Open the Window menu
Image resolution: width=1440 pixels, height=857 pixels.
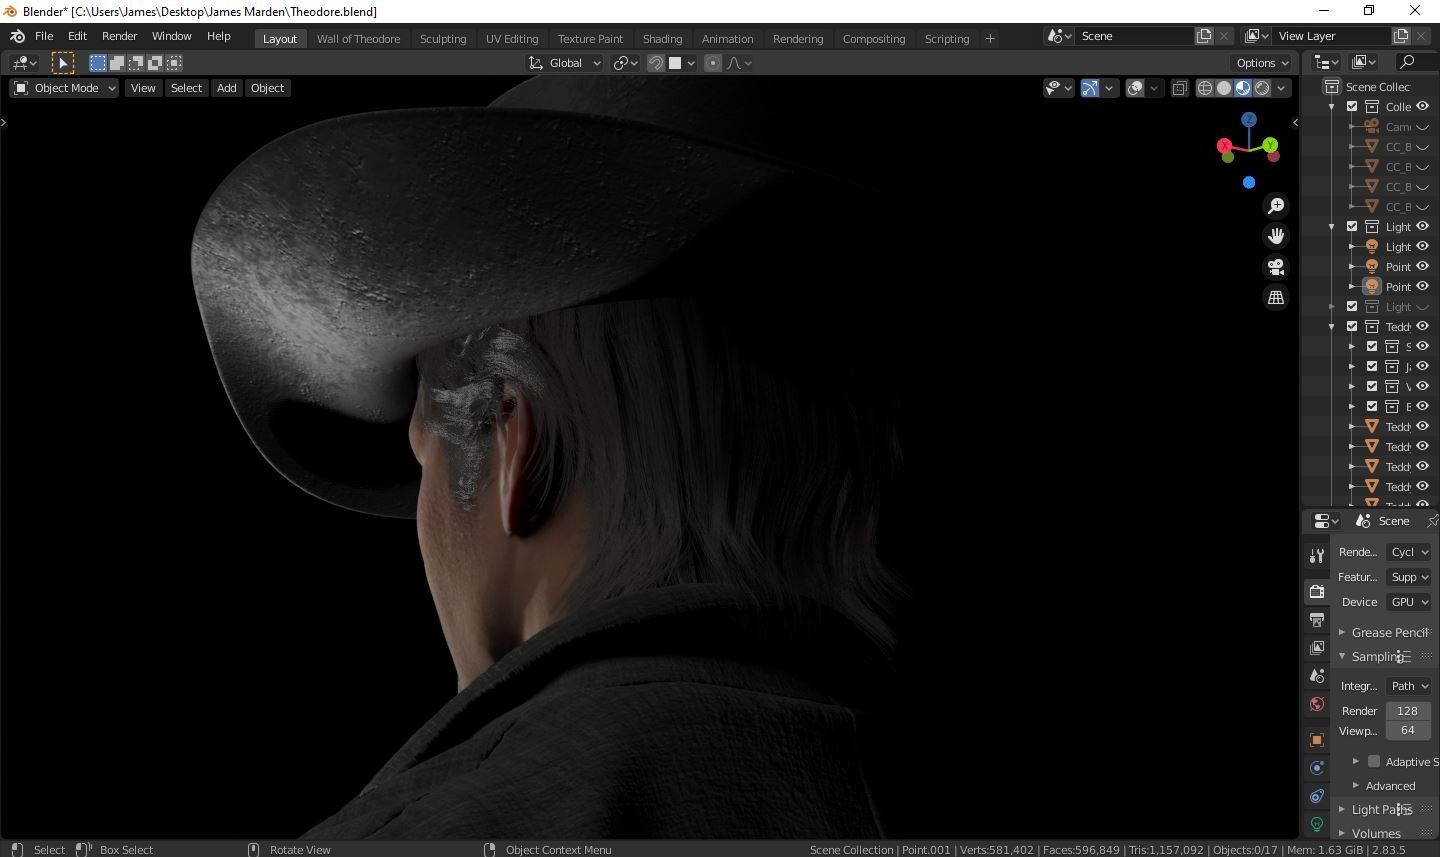coord(171,36)
